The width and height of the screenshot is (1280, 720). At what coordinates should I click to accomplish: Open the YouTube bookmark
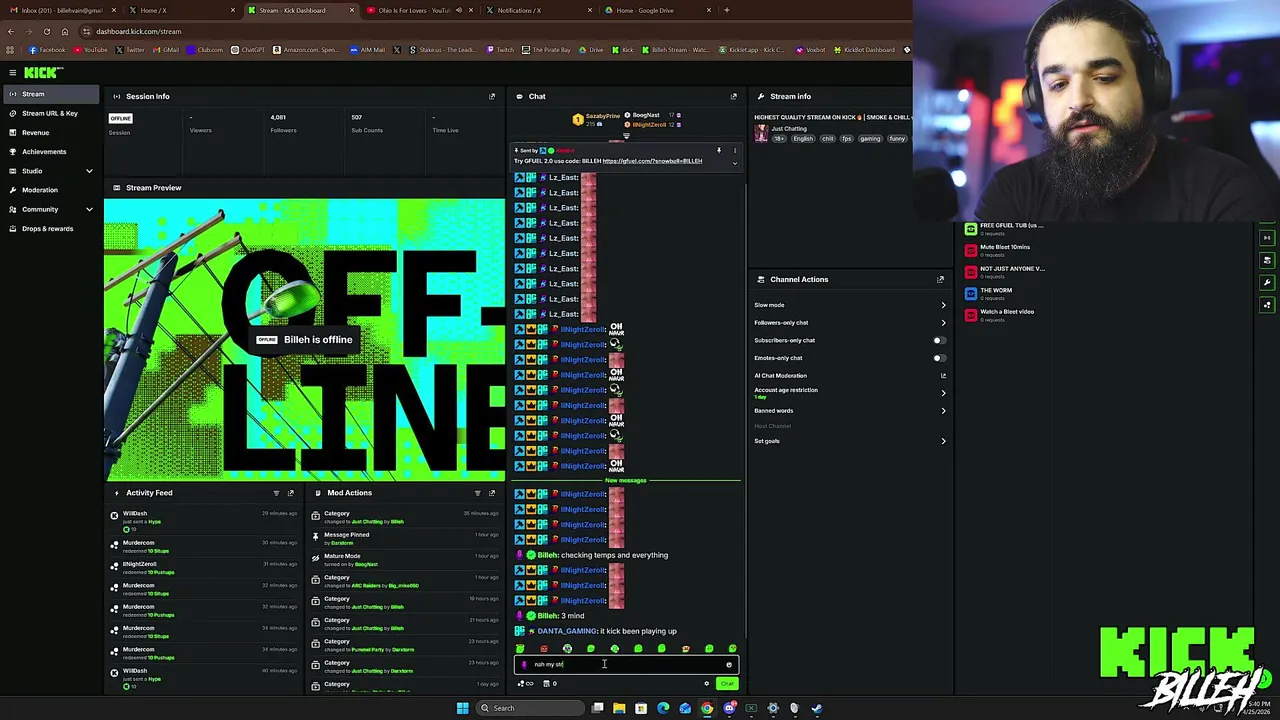pos(91,50)
